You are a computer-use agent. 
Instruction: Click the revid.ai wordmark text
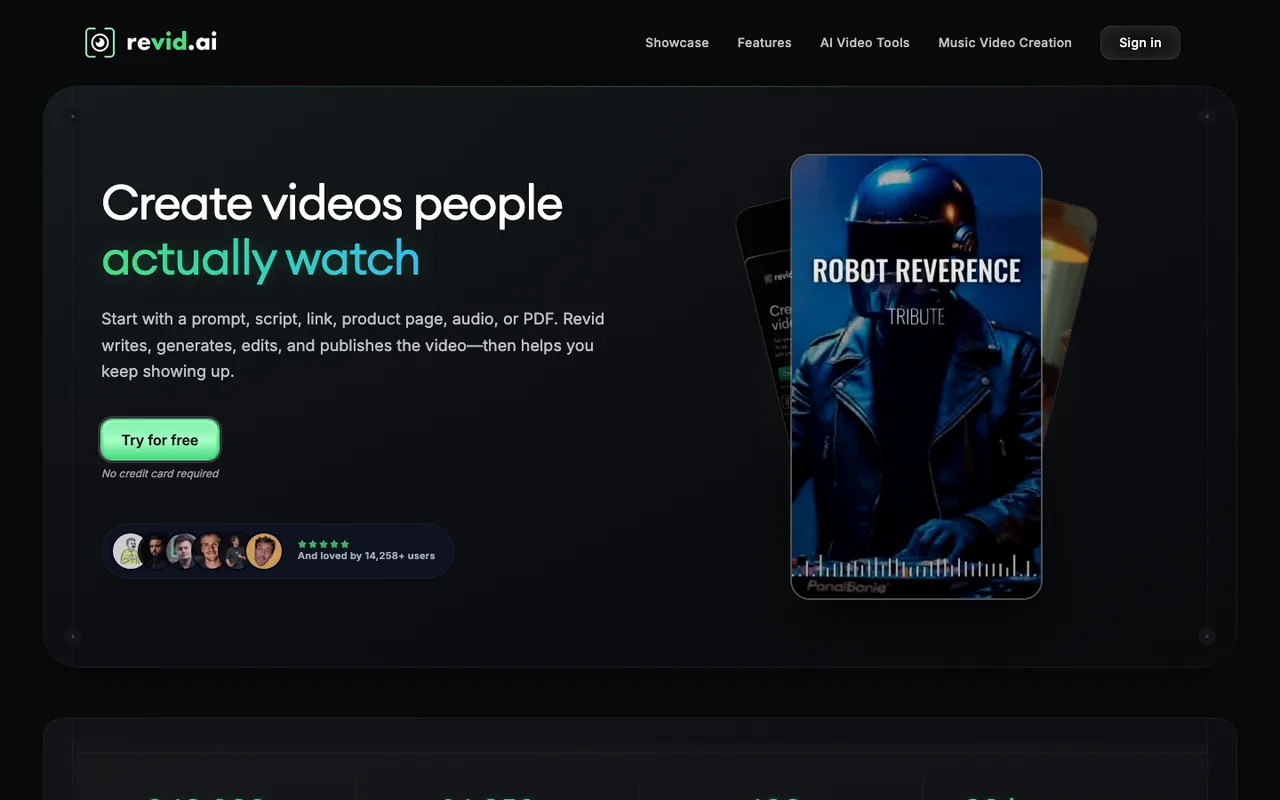[172, 42]
